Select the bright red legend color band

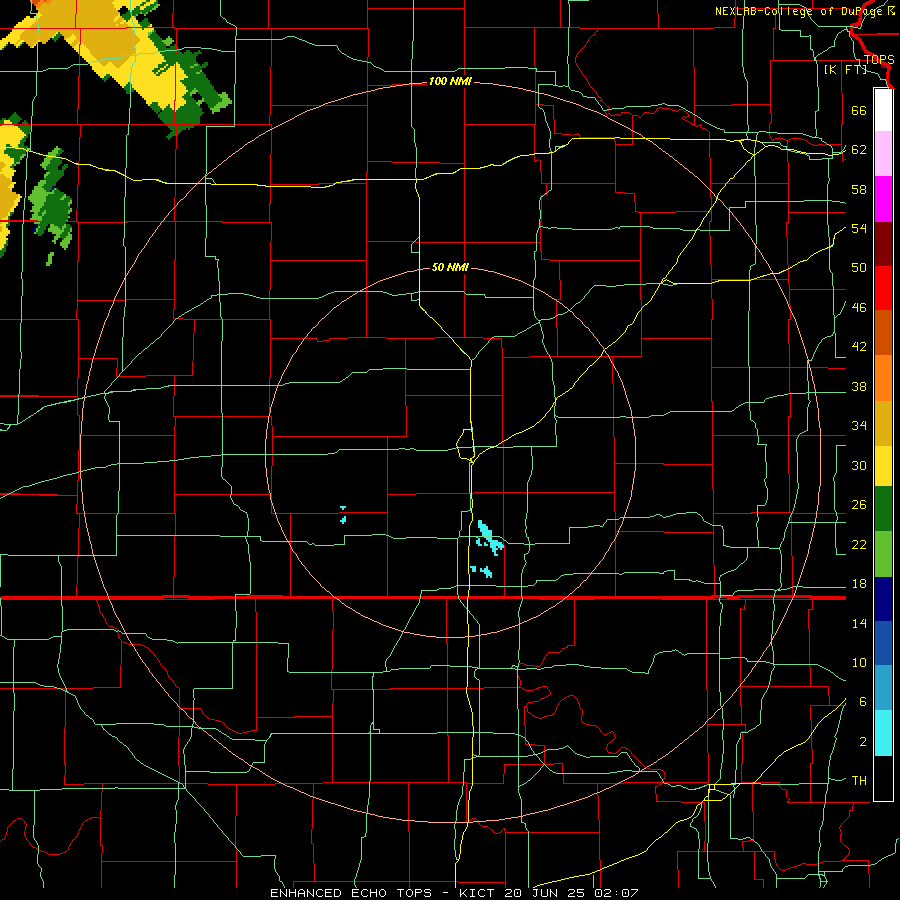pos(883,288)
